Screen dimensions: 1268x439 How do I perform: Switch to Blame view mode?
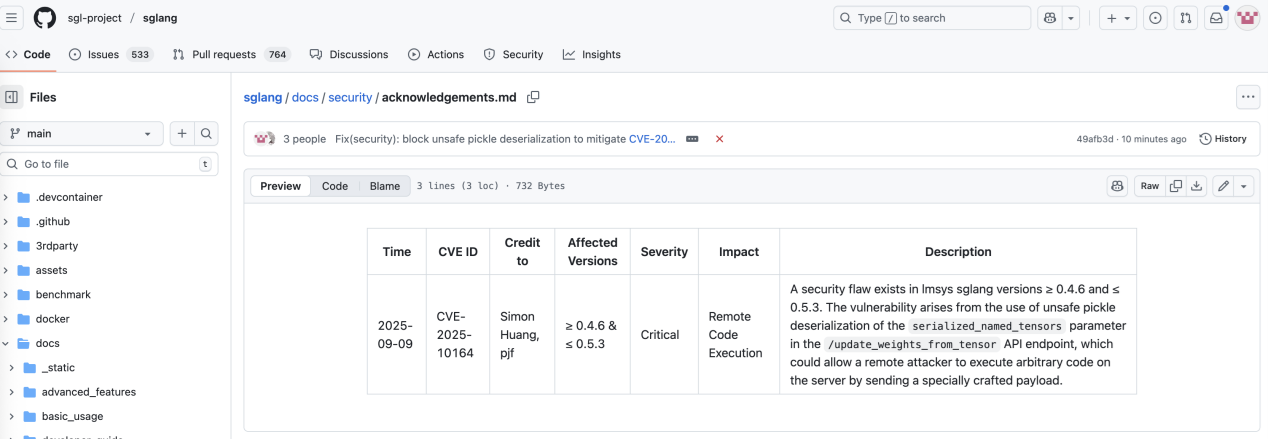pyautogui.click(x=385, y=186)
